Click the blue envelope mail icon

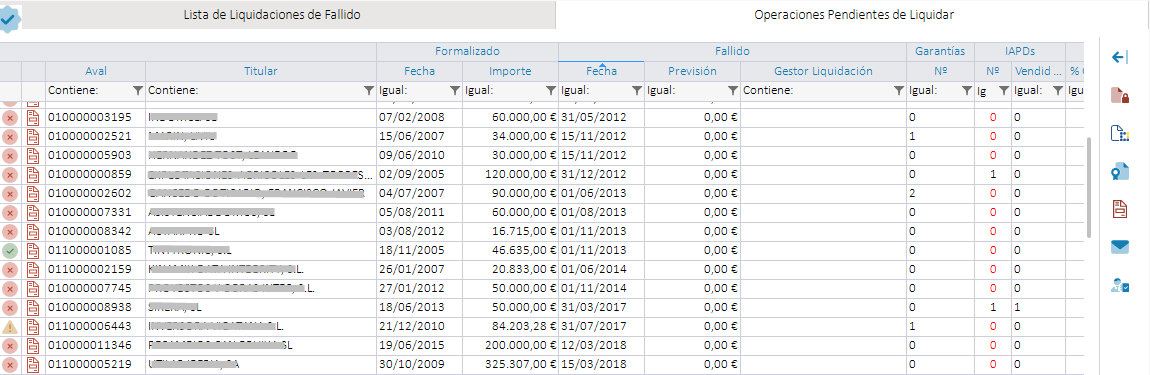click(1119, 247)
